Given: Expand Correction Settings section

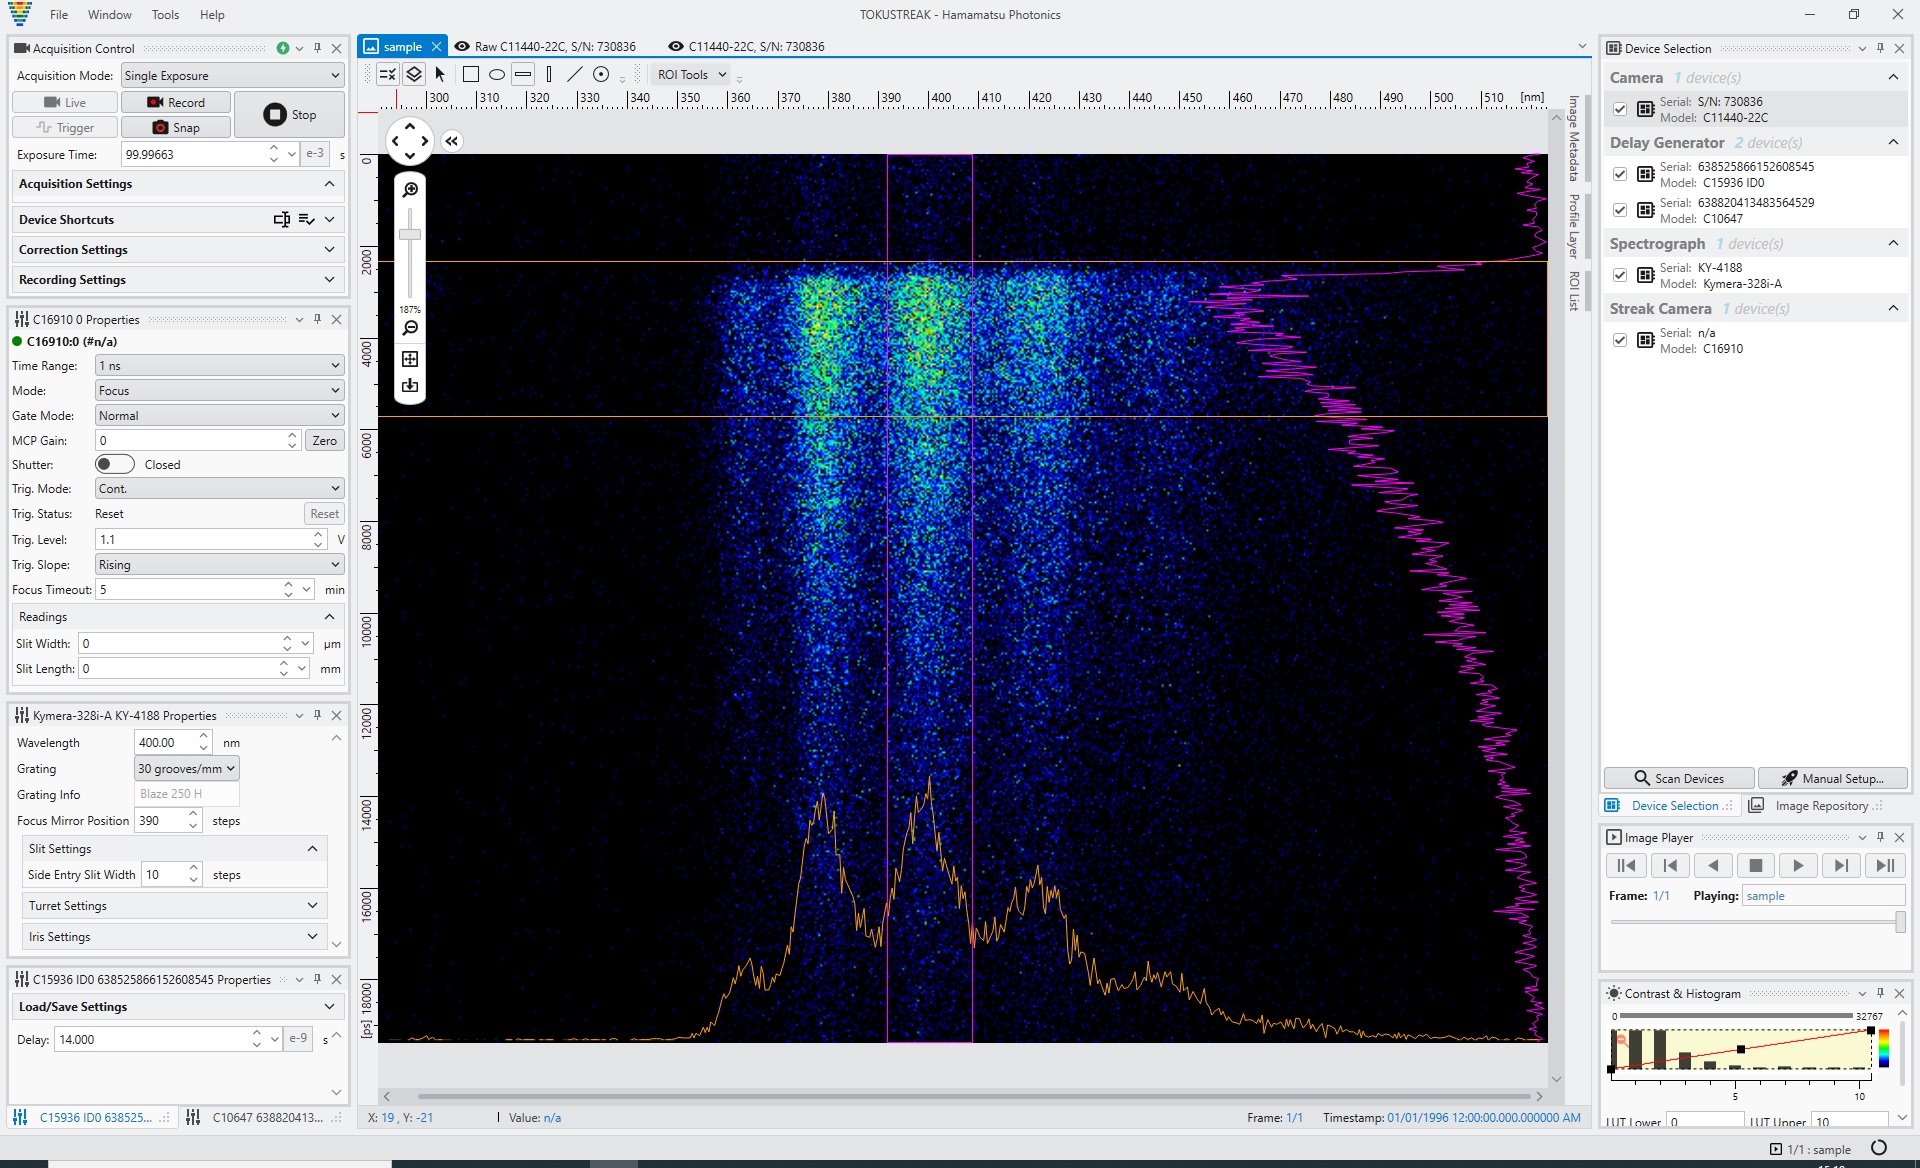Looking at the screenshot, I should (x=177, y=249).
